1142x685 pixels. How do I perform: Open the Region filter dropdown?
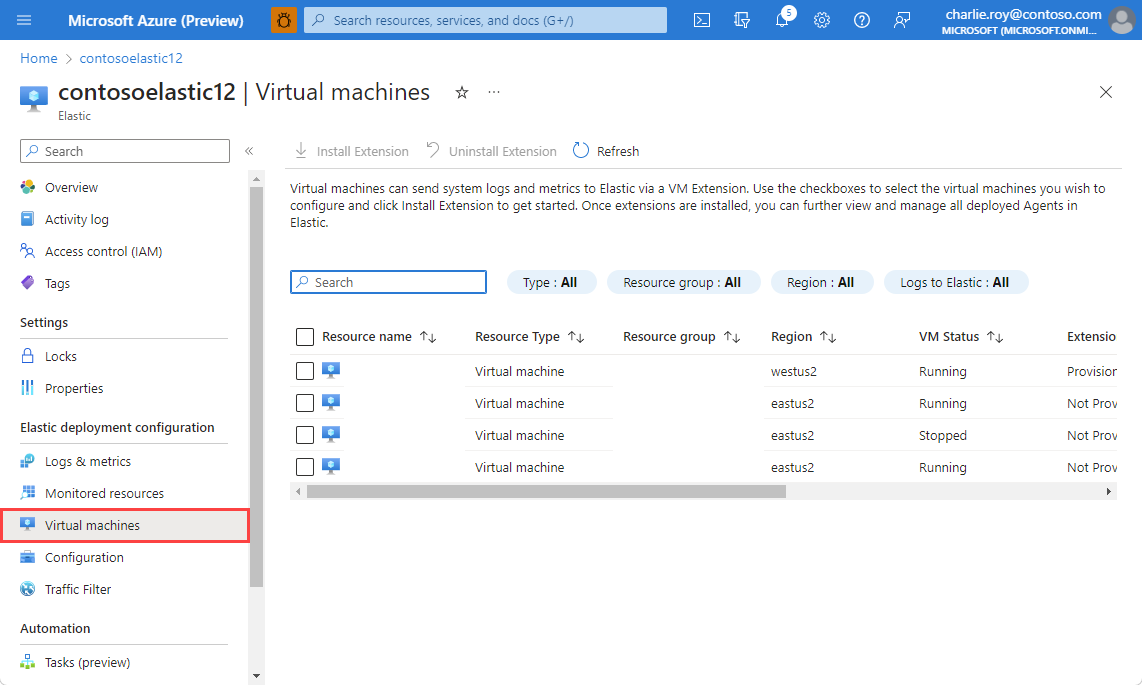(820, 283)
